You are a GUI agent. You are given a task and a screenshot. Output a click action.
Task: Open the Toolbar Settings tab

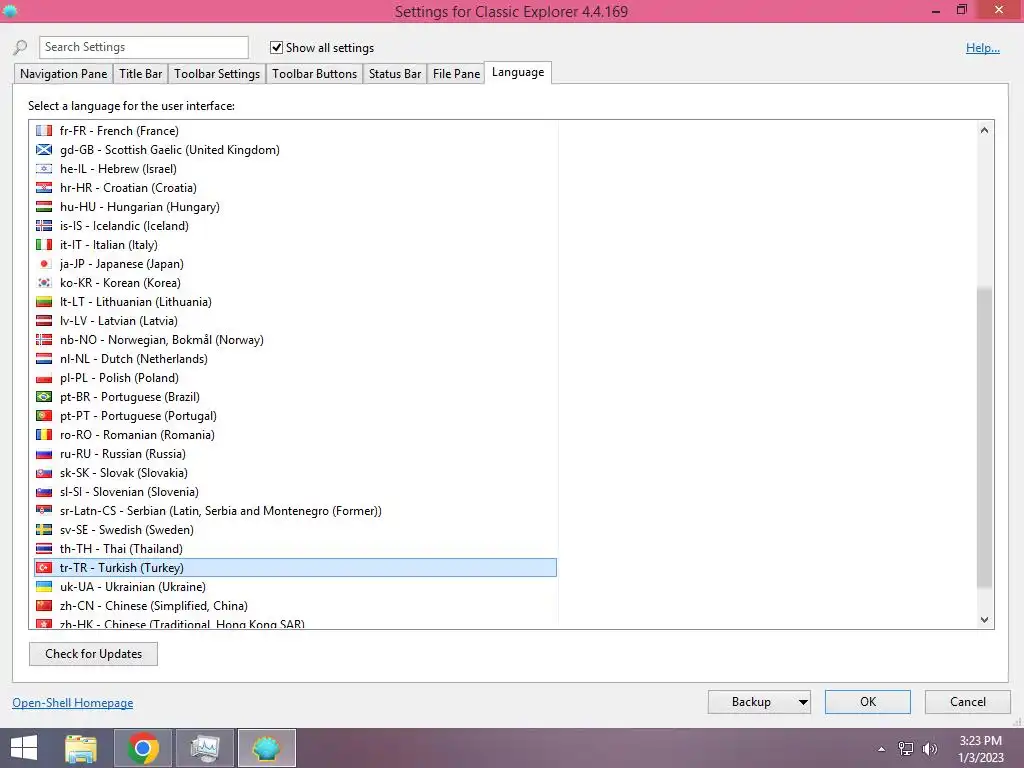coord(217,74)
